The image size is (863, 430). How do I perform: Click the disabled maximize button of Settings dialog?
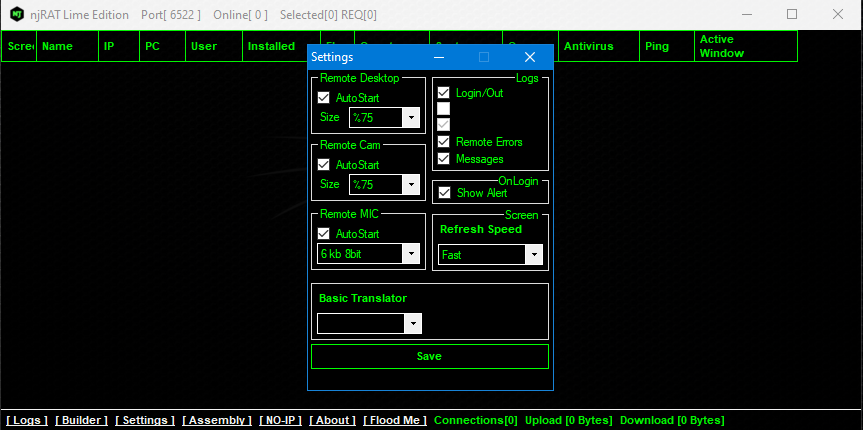484,57
